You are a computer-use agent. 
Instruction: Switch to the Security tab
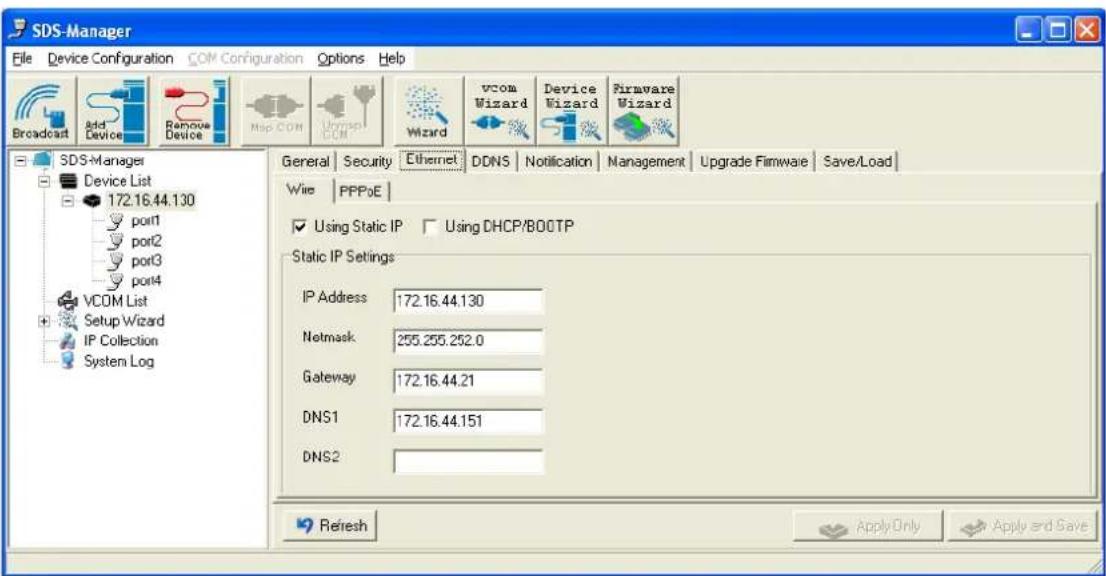tap(367, 161)
